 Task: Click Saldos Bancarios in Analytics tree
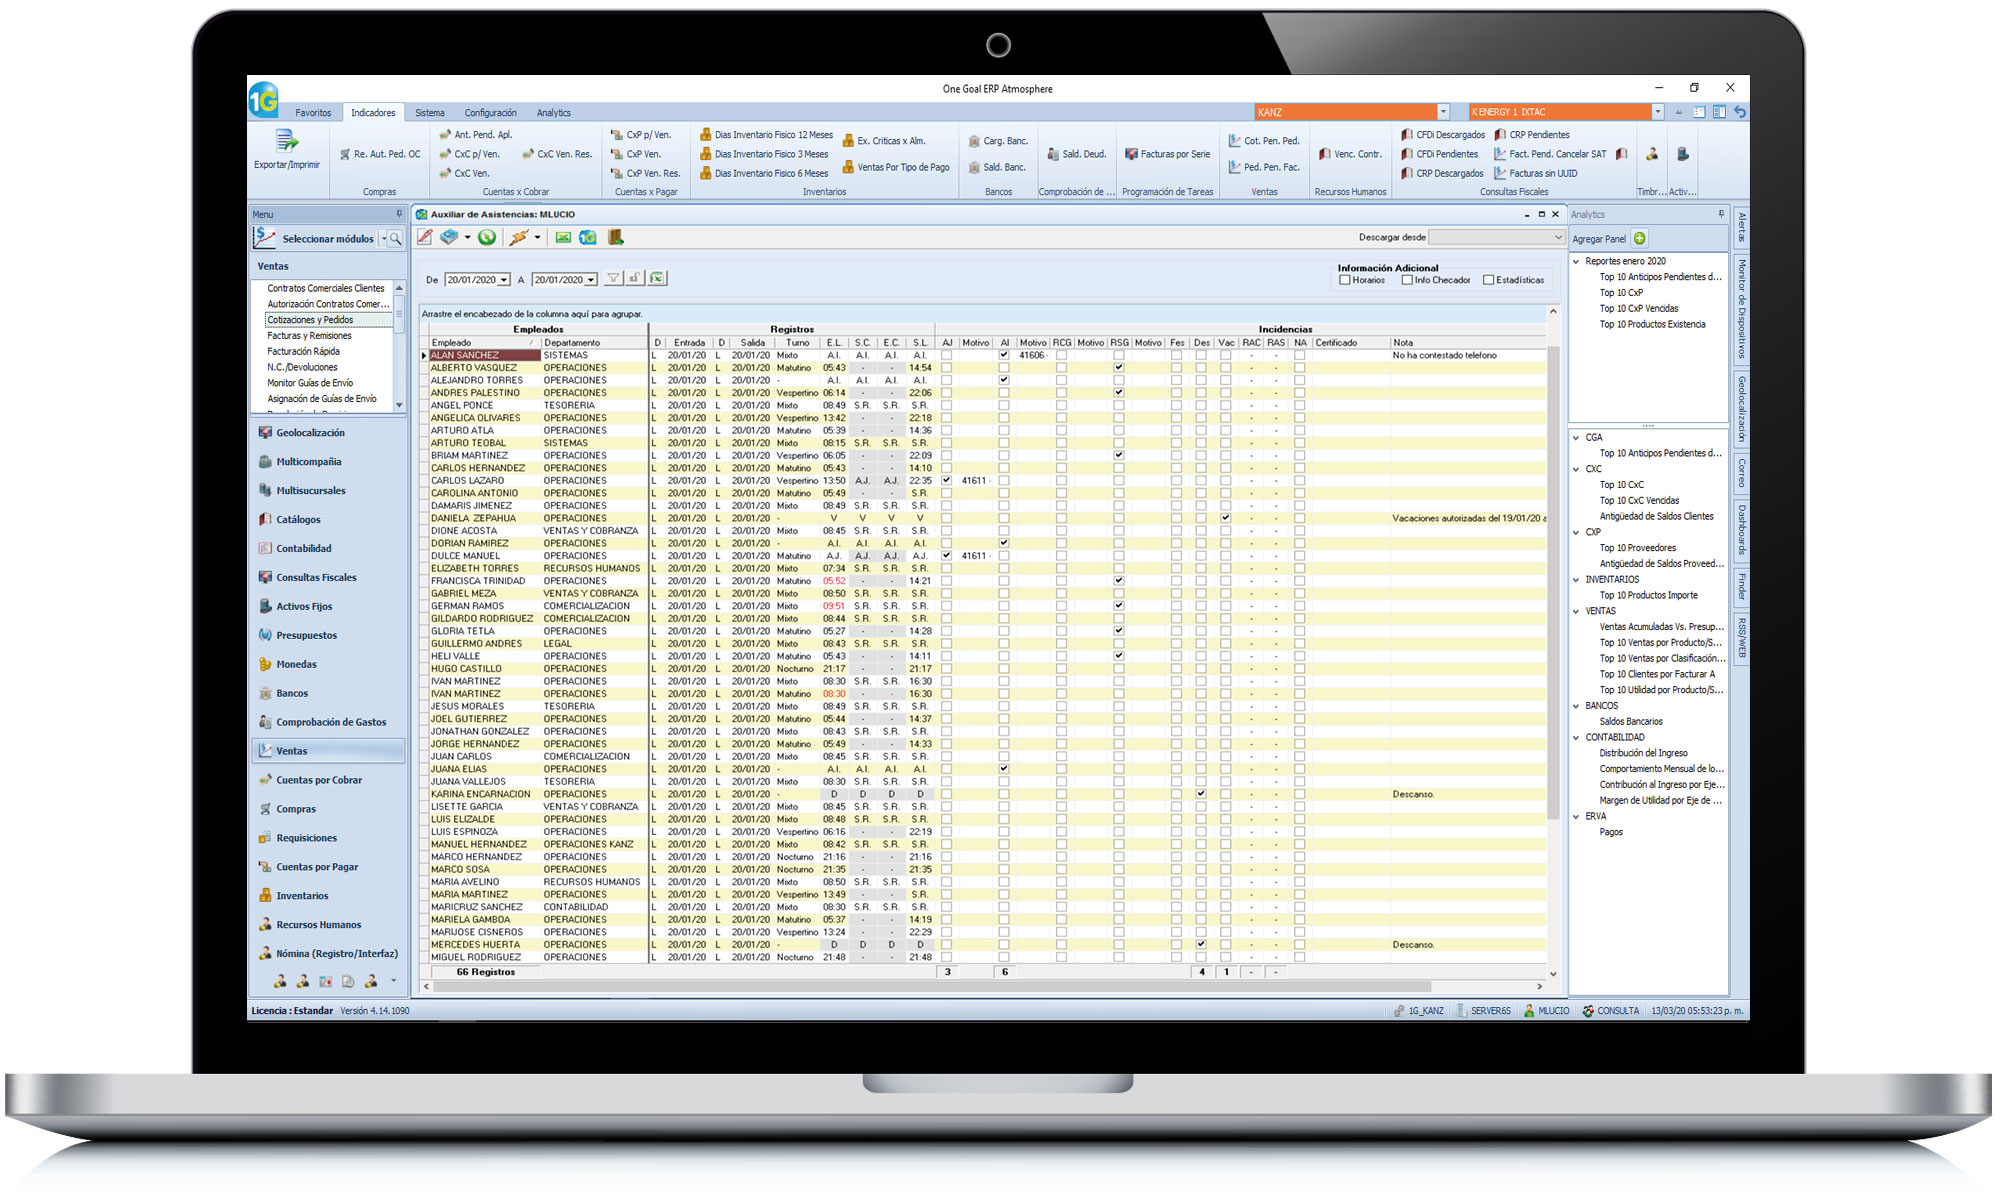[1631, 722]
